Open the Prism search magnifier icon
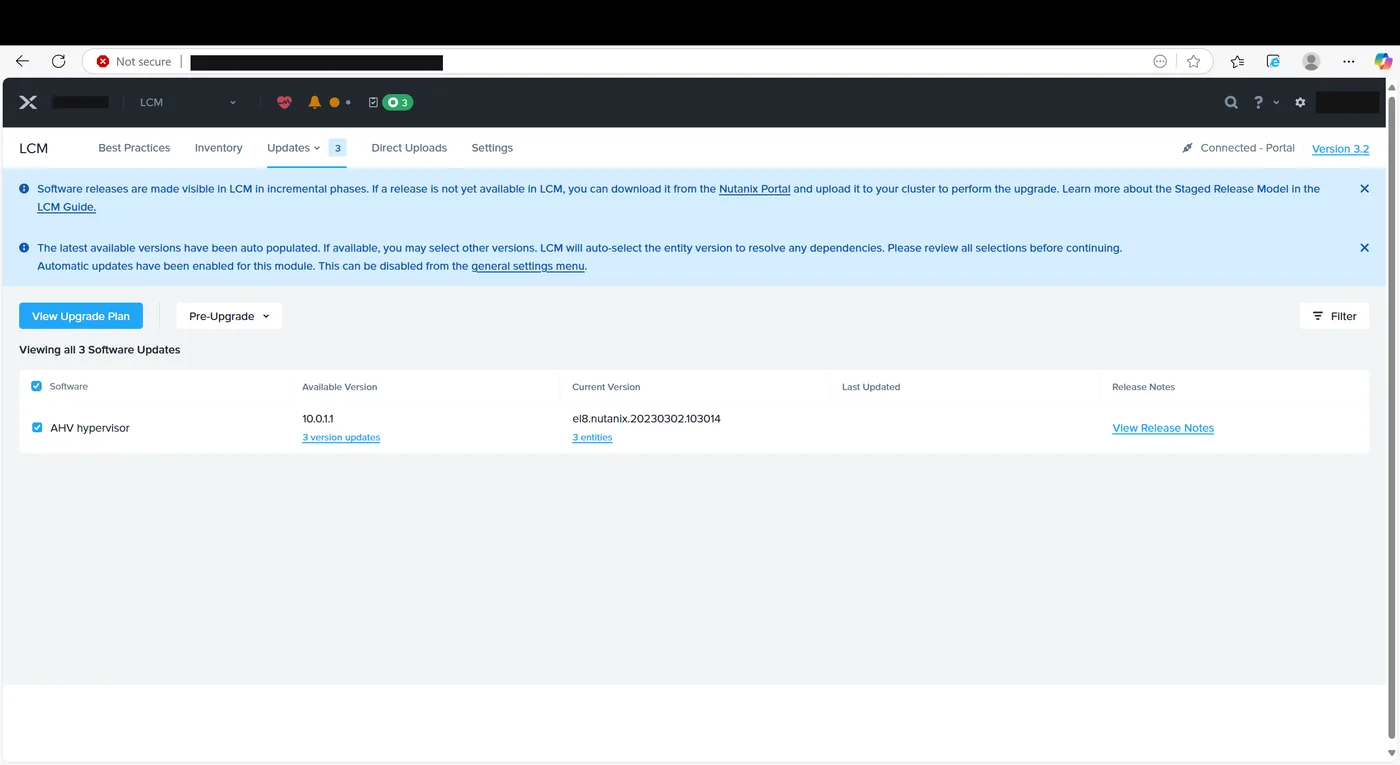 1231,102
